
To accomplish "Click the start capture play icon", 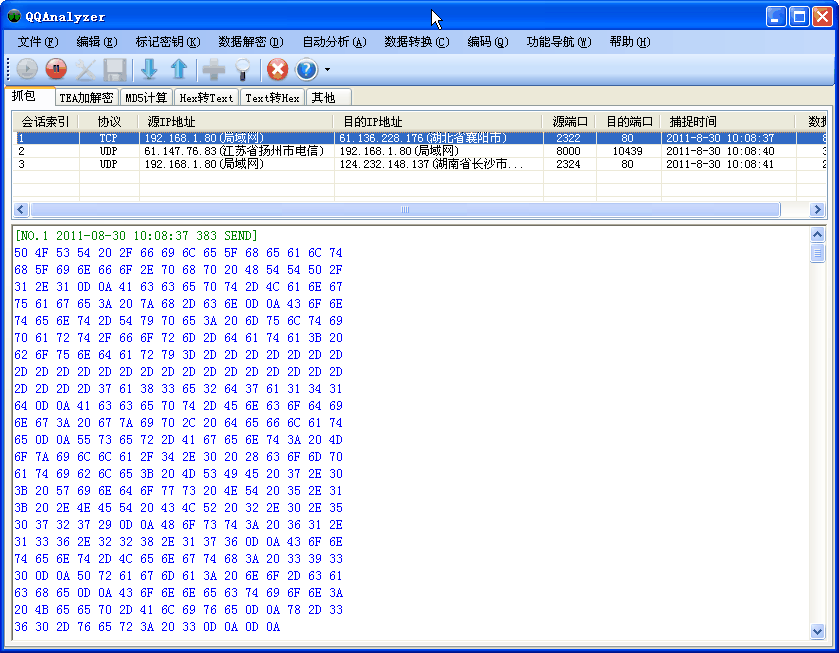I will point(27,69).
